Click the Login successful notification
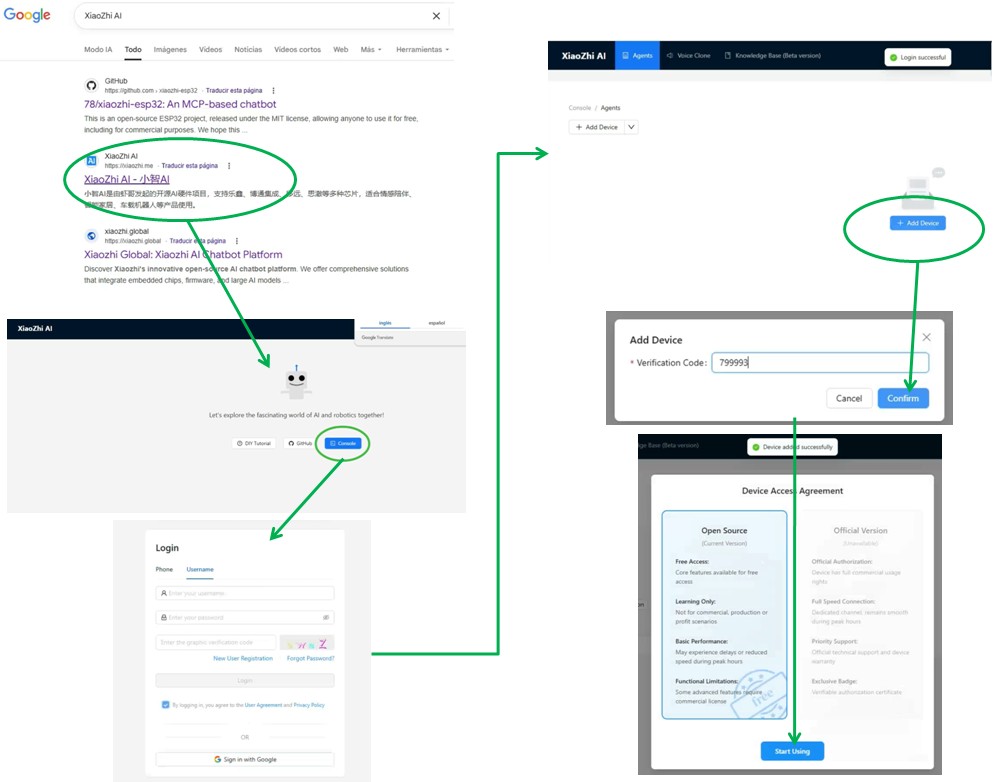Image resolution: width=1002 pixels, height=782 pixels. click(x=917, y=58)
